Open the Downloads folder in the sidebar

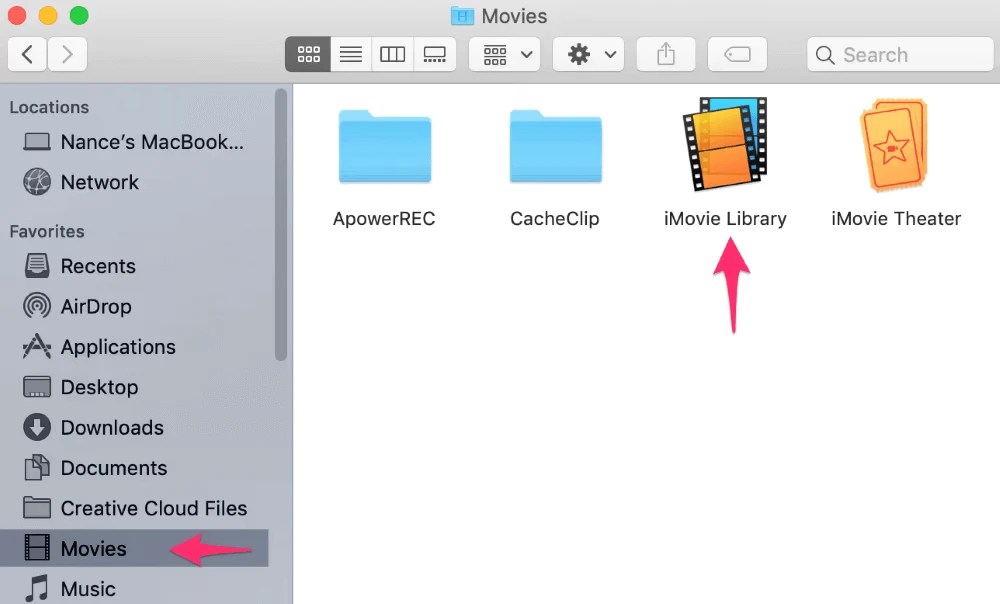(x=112, y=427)
